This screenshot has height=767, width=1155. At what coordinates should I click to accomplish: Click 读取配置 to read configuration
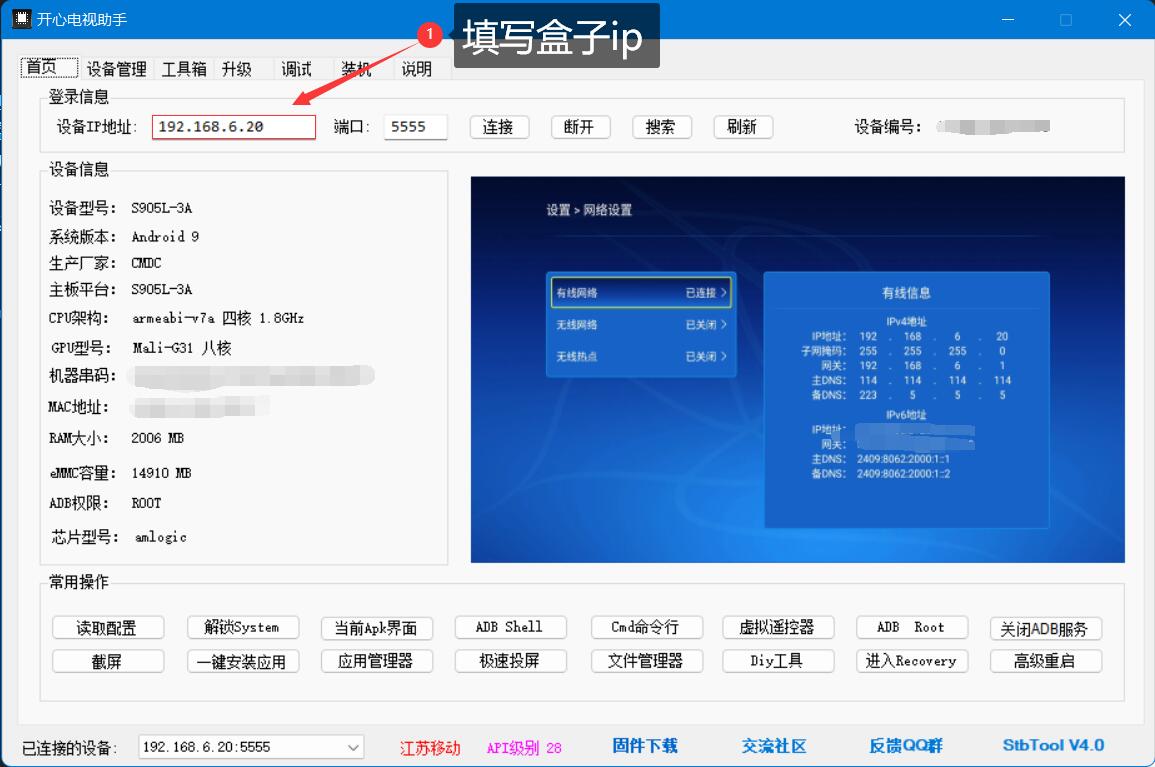coord(107,627)
